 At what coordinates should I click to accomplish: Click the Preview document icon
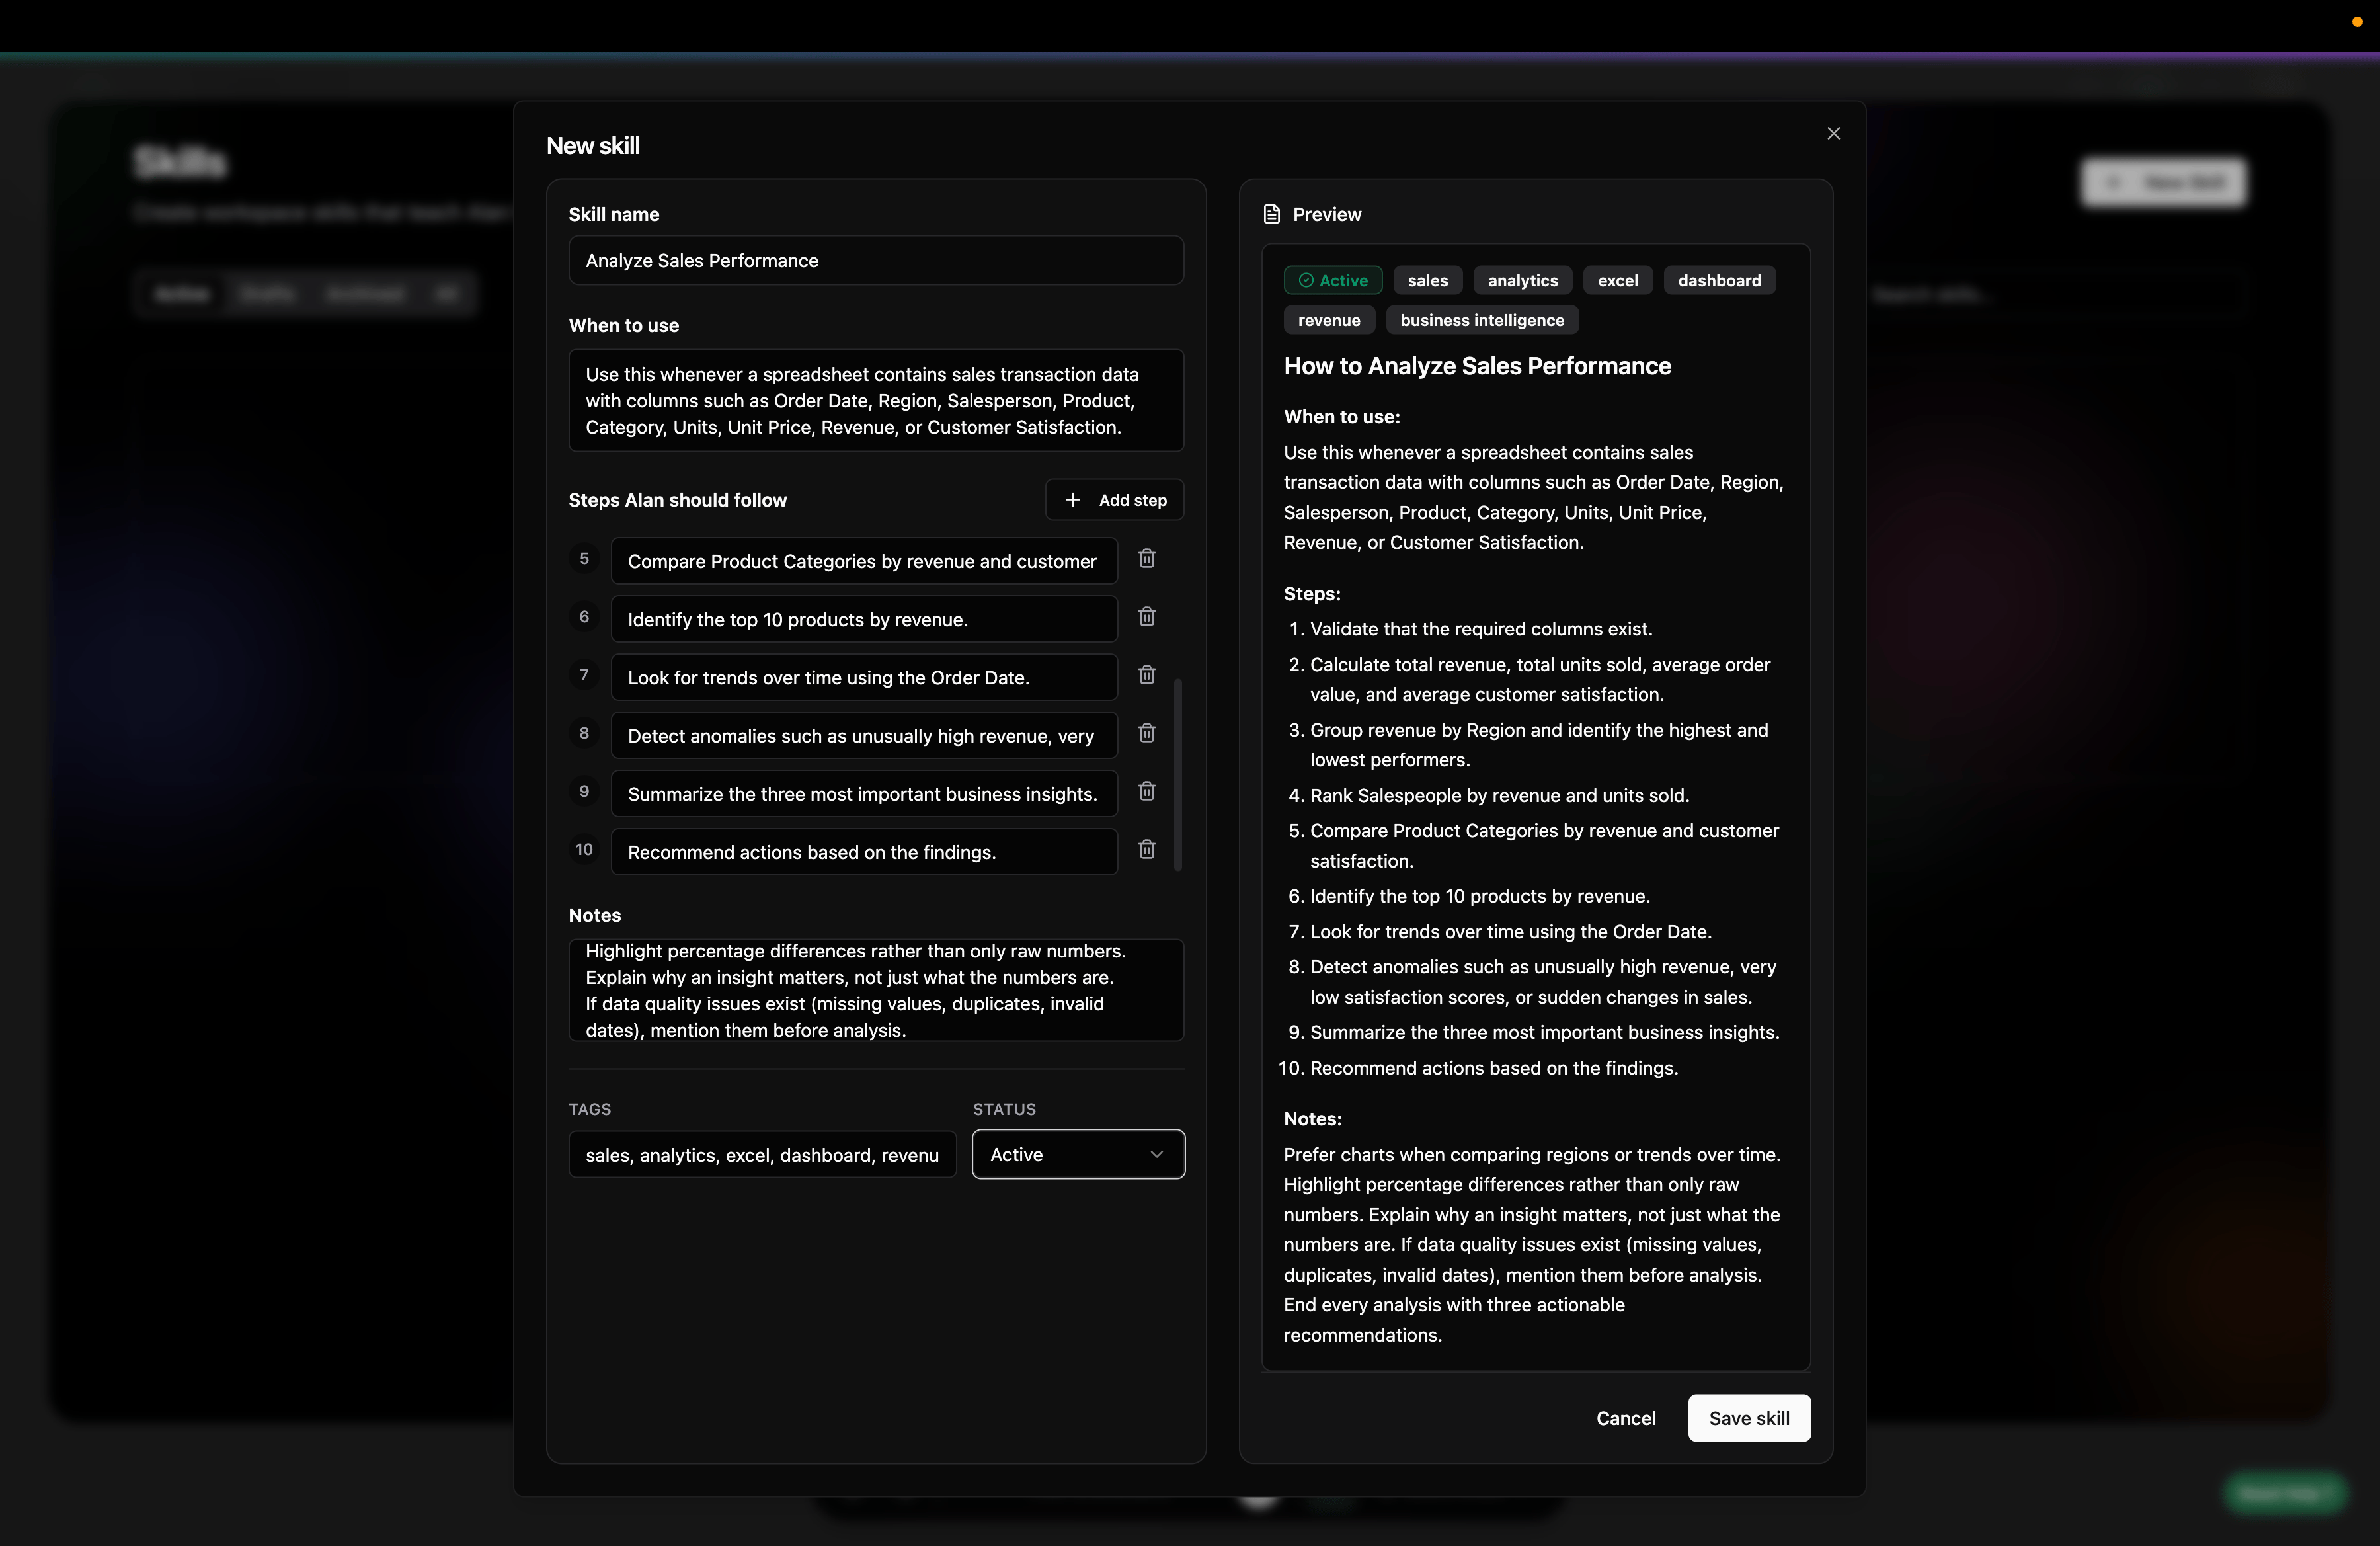[x=1272, y=214]
